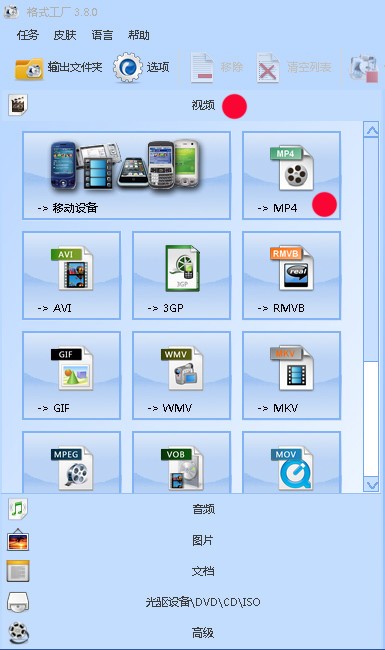This screenshot has height=650, width=385.
Task: Select the MKV conversion tile
Action: tap(291, 375)
